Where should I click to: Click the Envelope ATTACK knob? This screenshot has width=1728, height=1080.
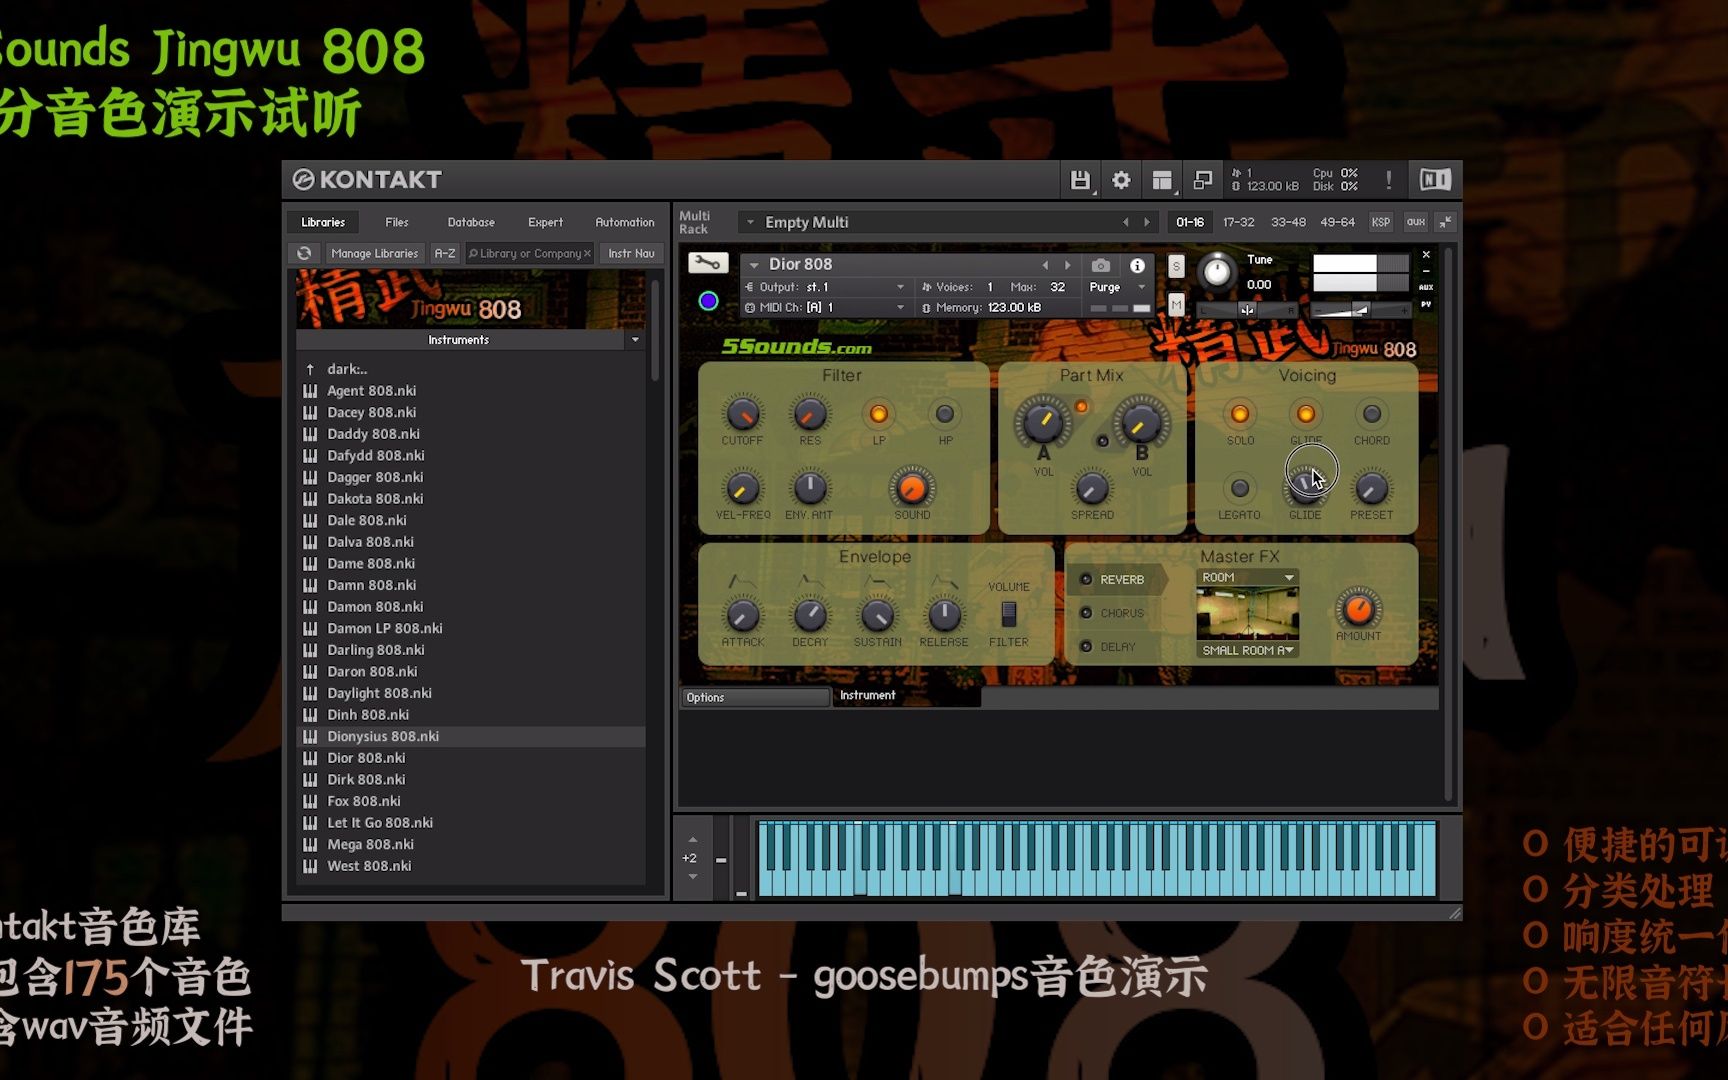(x=742, y=615)
